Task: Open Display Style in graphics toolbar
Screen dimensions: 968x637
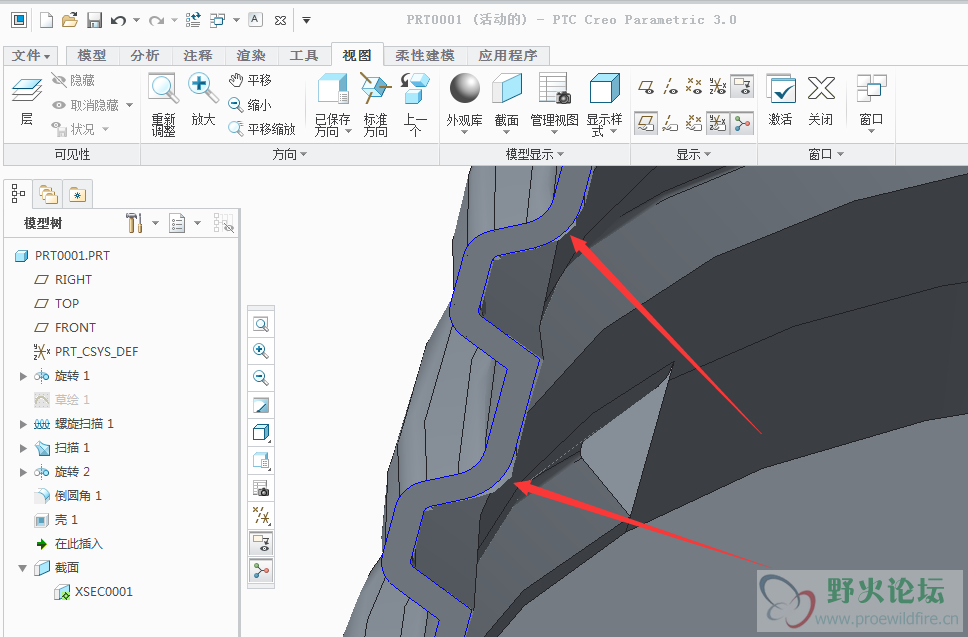Action: click(x=261, y=433)
